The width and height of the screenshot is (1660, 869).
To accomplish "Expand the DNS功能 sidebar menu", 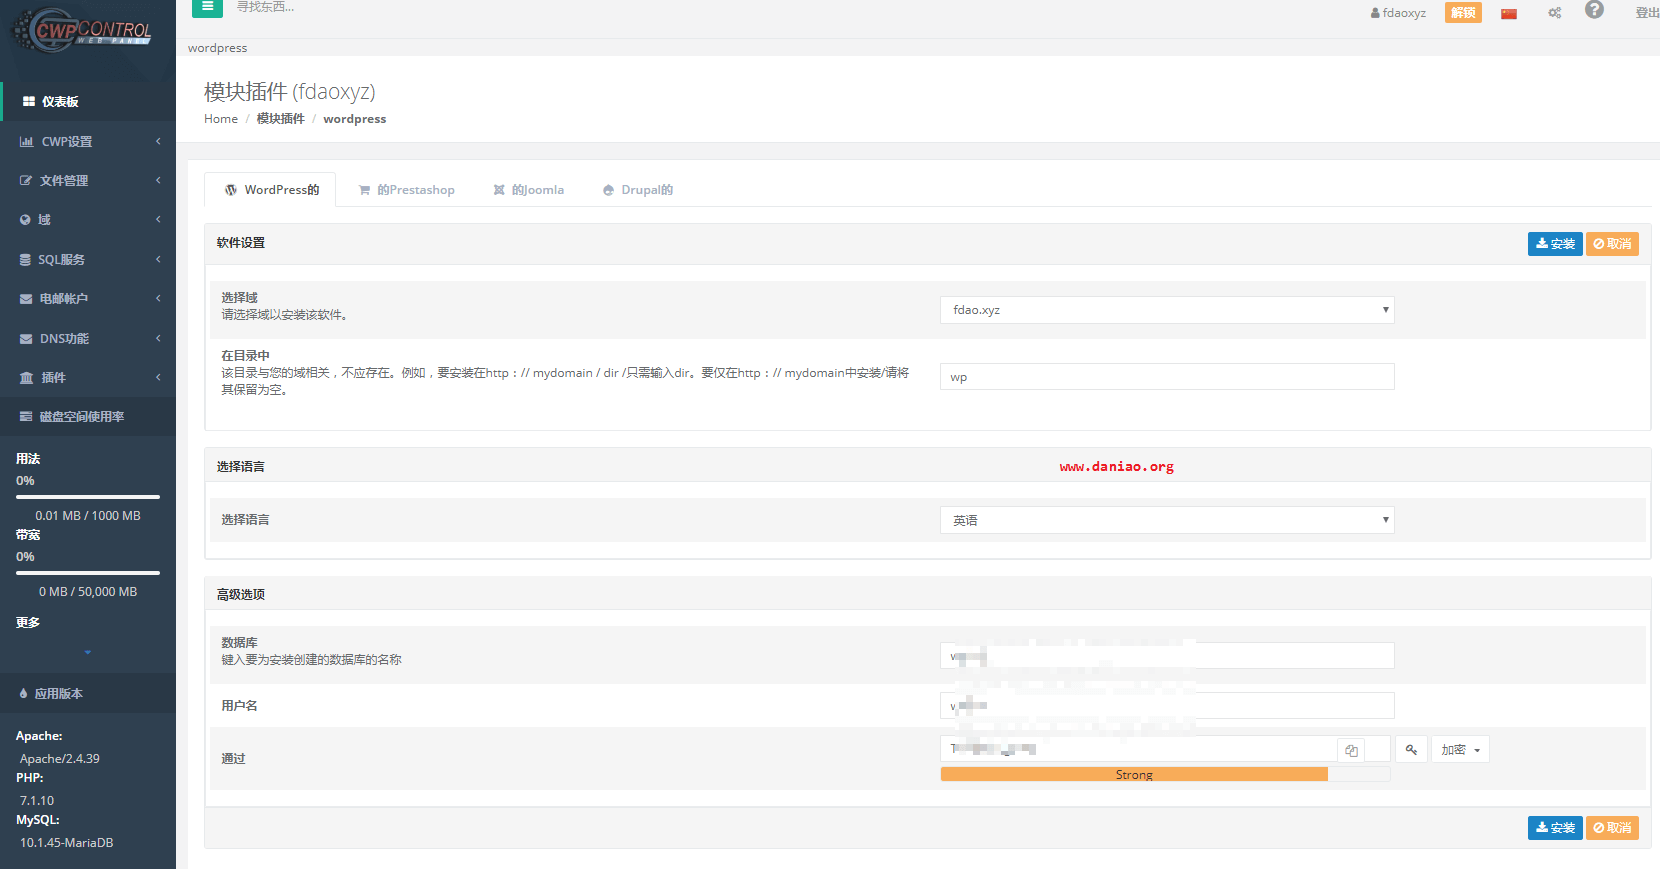I will (x=88, y=339).
